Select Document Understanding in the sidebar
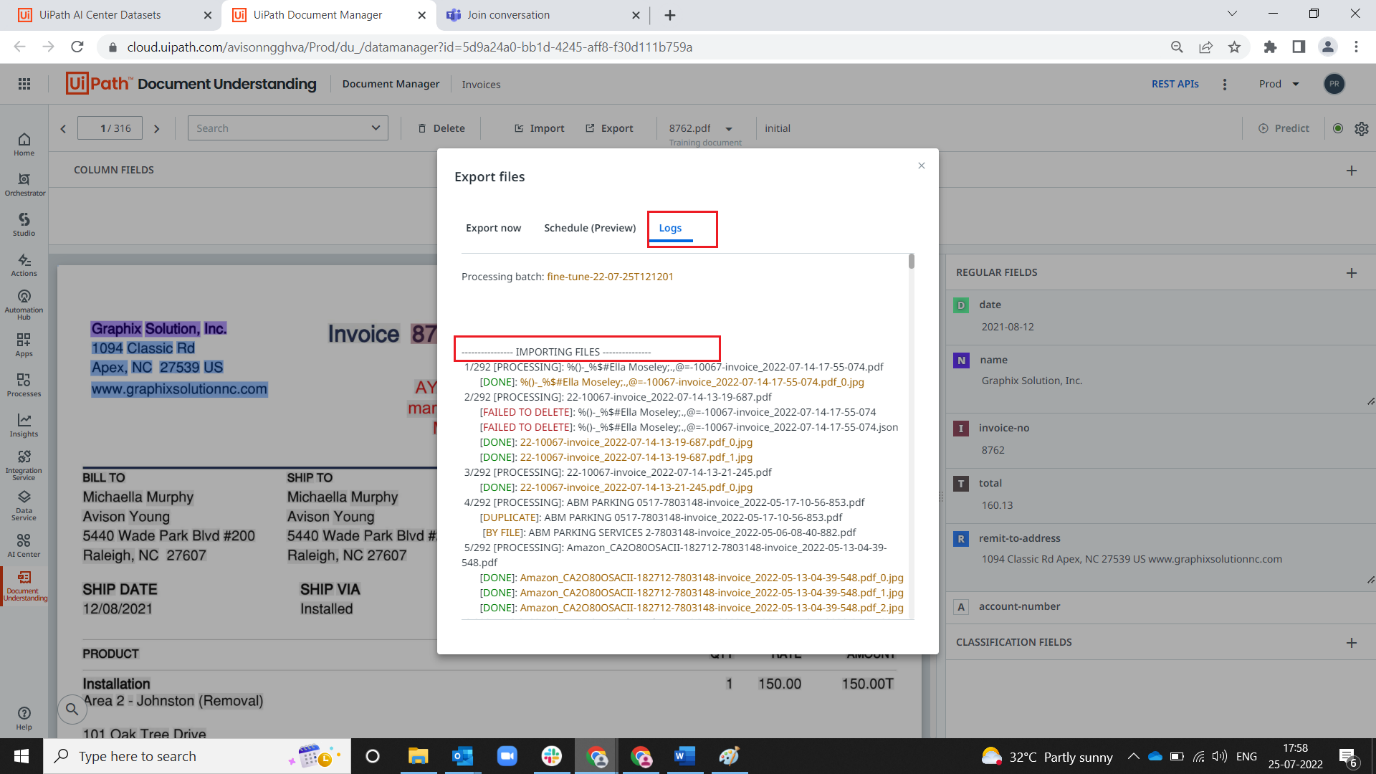The image size is (1376, 774). pos(24,585)
